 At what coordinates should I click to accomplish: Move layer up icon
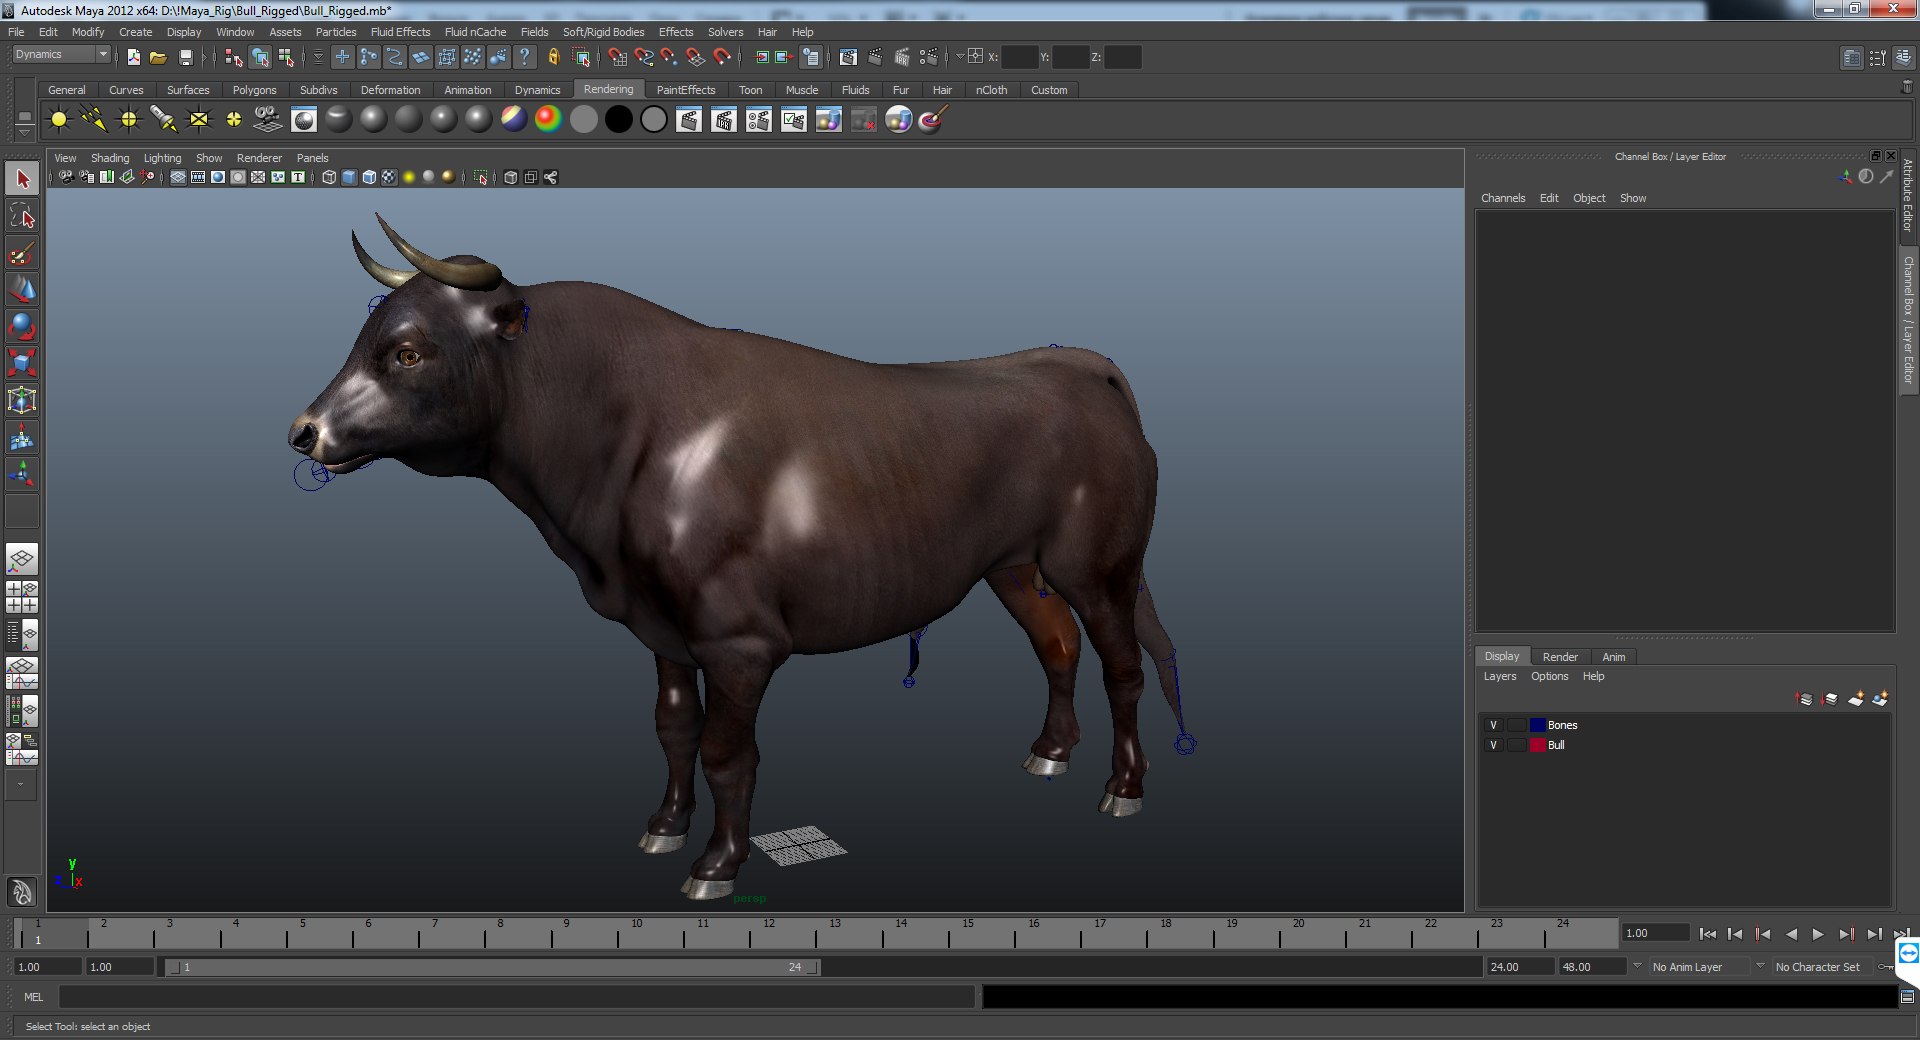(x=1804, y=698)
